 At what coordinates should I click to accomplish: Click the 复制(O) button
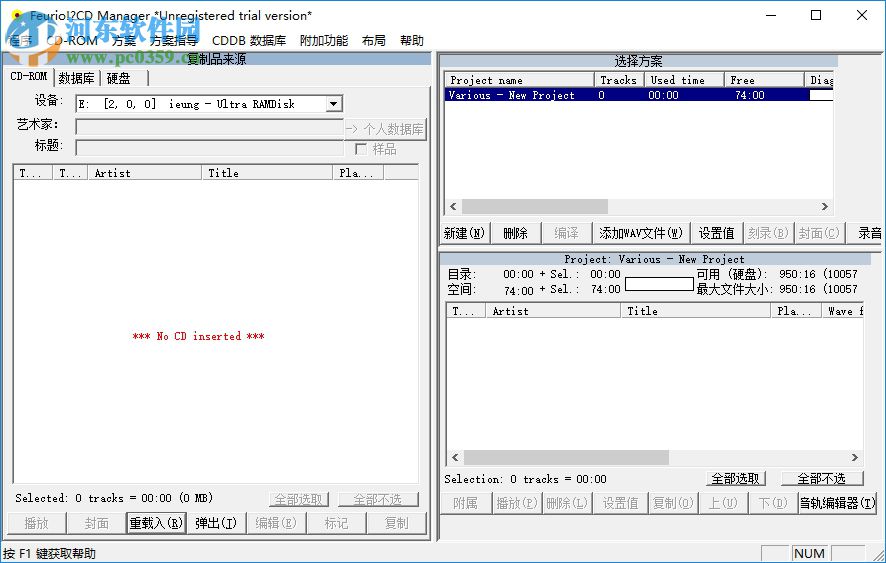(673, 503)
